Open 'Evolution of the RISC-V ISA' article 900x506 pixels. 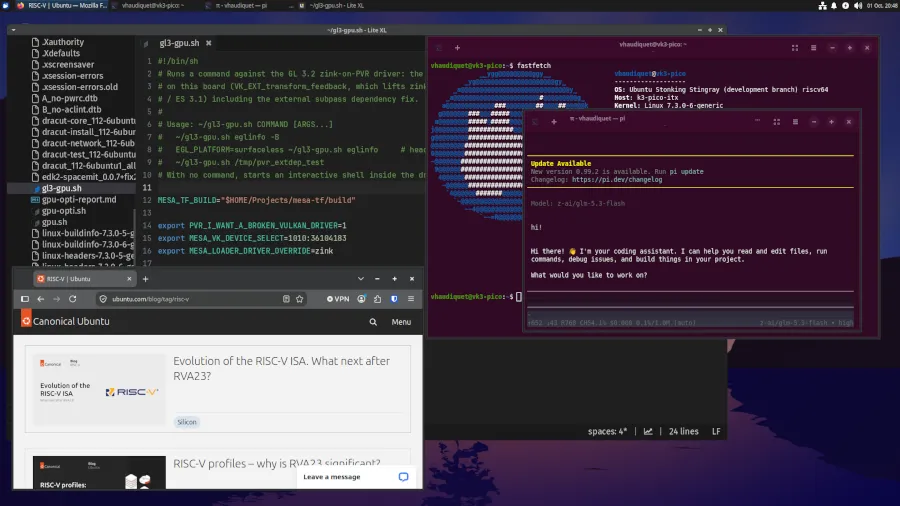point(281,368)
